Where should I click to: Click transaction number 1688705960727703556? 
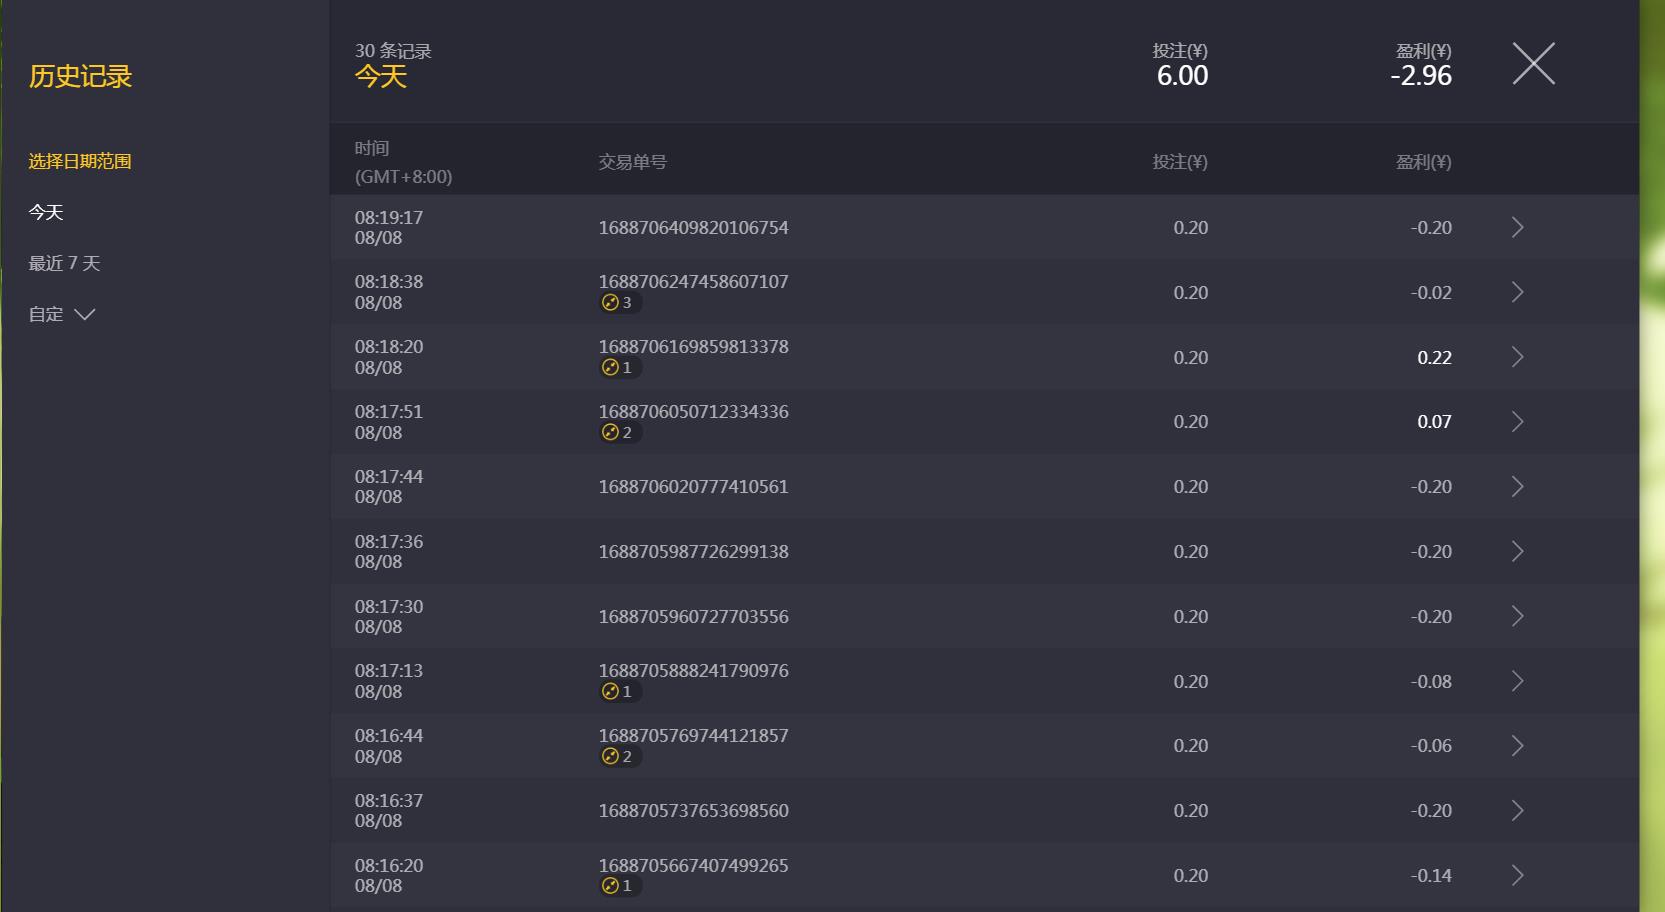click(693, 617)
